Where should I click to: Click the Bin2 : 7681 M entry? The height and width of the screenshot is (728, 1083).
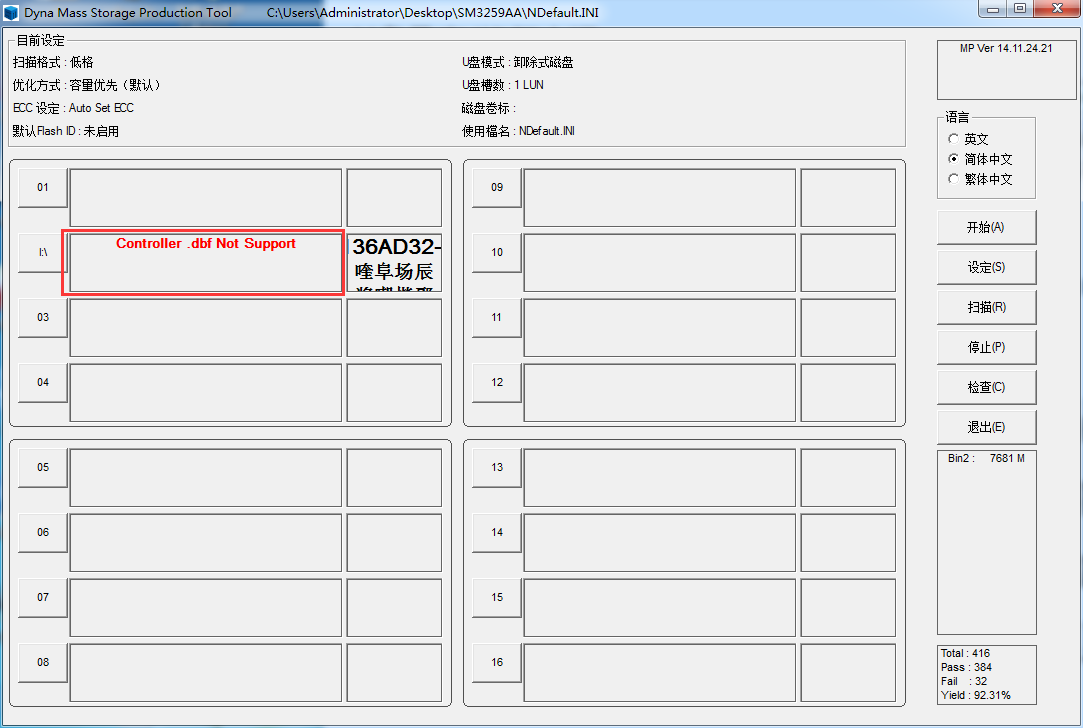click(986, 458)
